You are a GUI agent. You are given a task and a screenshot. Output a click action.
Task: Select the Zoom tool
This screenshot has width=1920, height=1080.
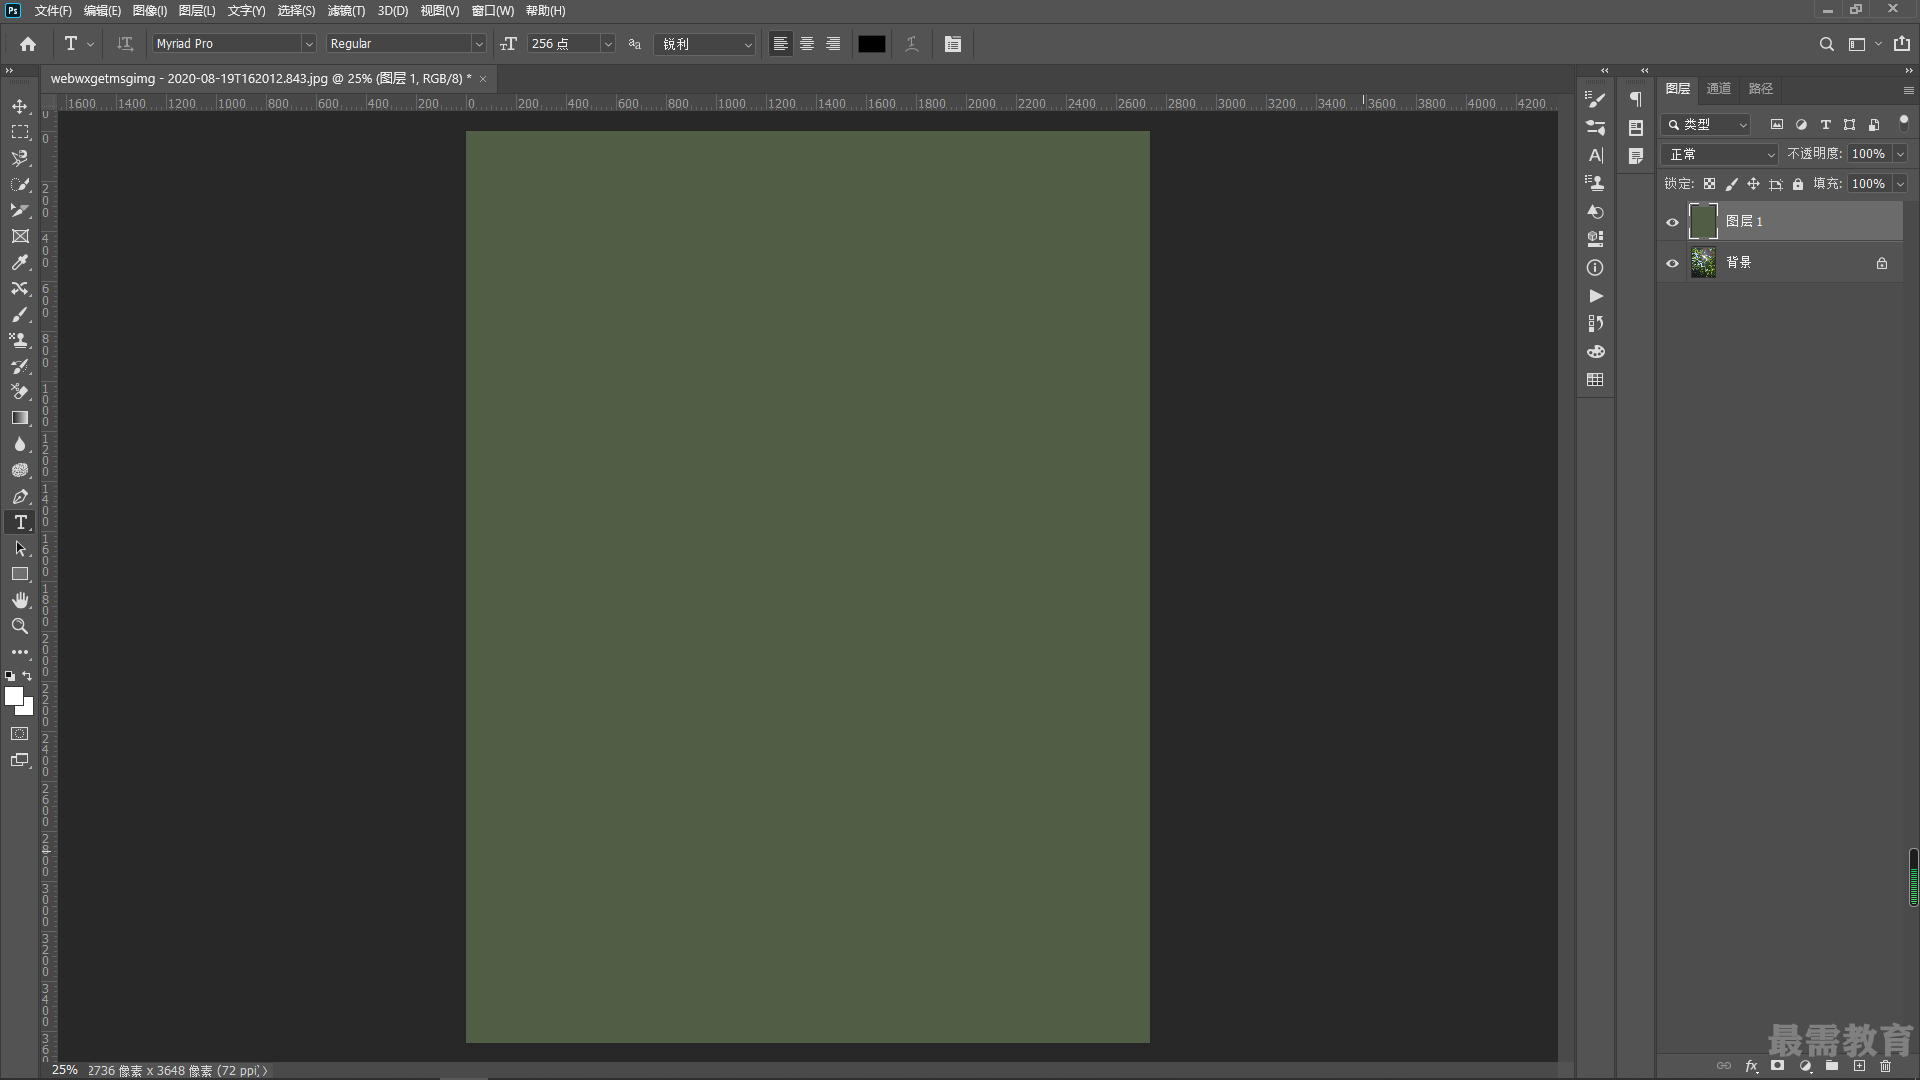click(x=20, y=626)
